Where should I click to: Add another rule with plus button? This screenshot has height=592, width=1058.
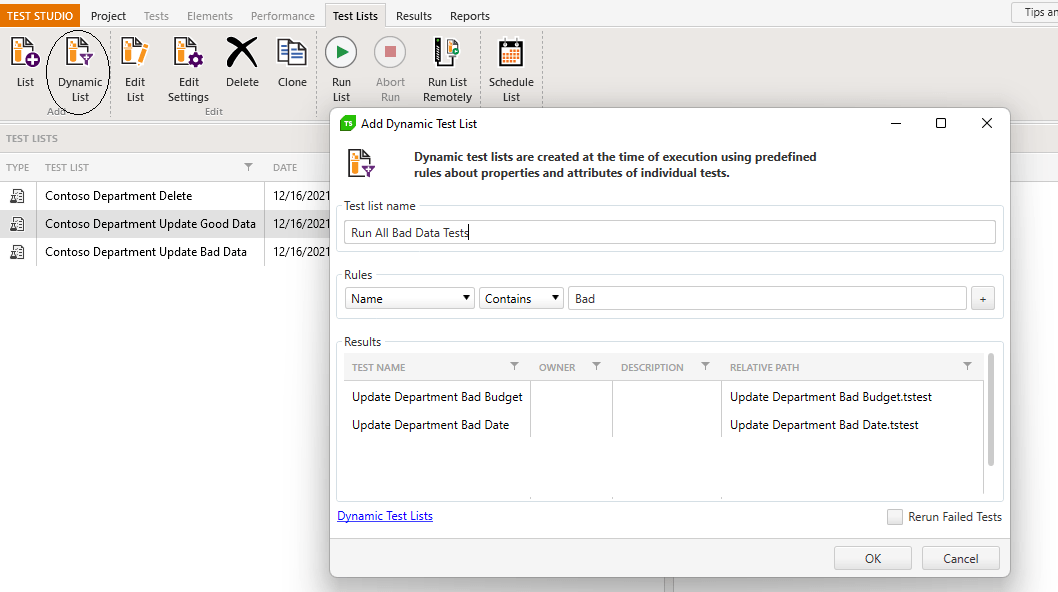[x=982, y=298]
